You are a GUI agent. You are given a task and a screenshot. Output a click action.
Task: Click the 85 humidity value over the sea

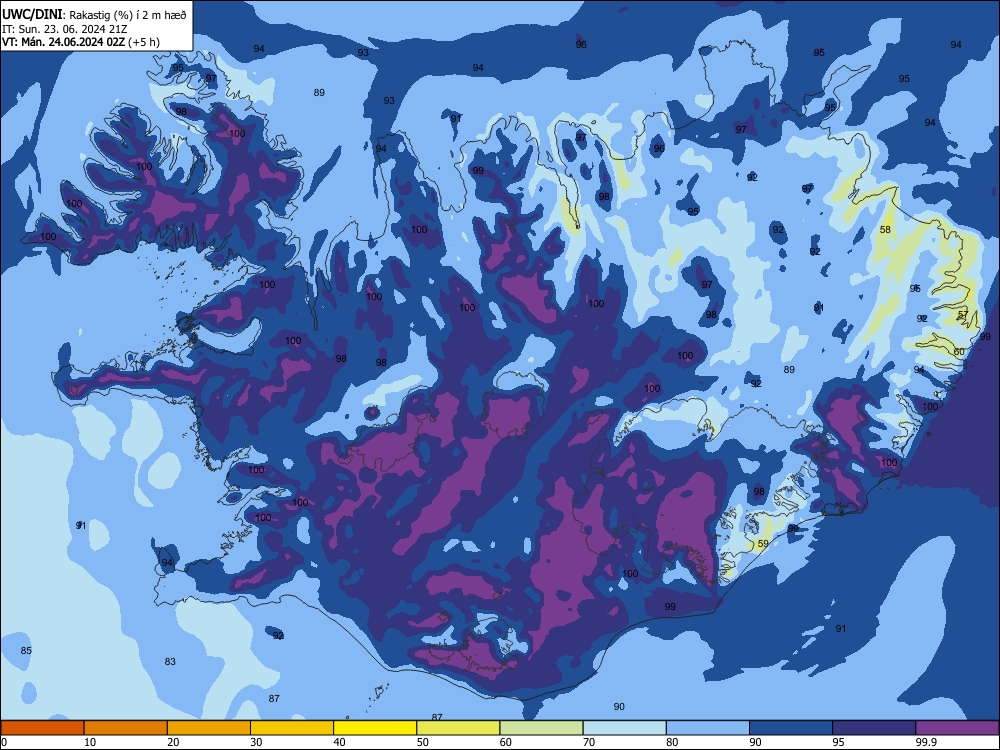tap(26, 651)
